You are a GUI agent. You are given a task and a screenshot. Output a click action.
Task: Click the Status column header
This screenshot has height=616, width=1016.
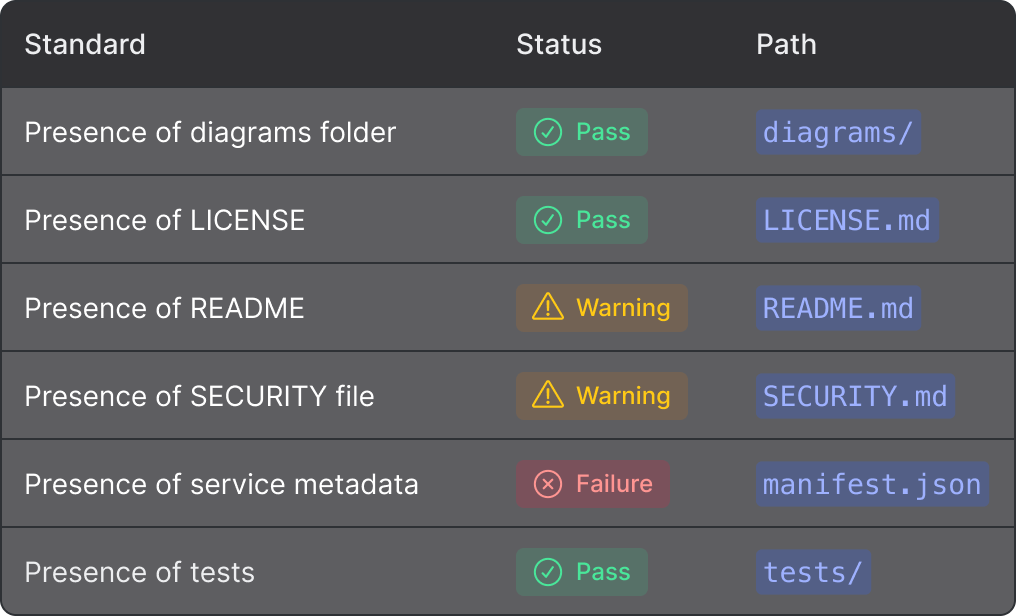click(x=559, y=44)
